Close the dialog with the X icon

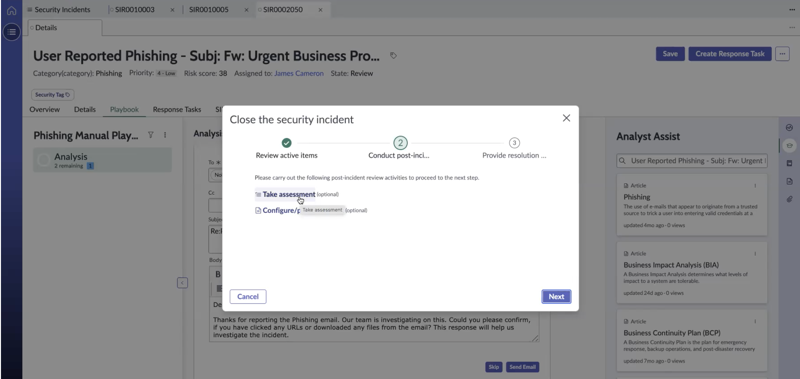(566, 118)
